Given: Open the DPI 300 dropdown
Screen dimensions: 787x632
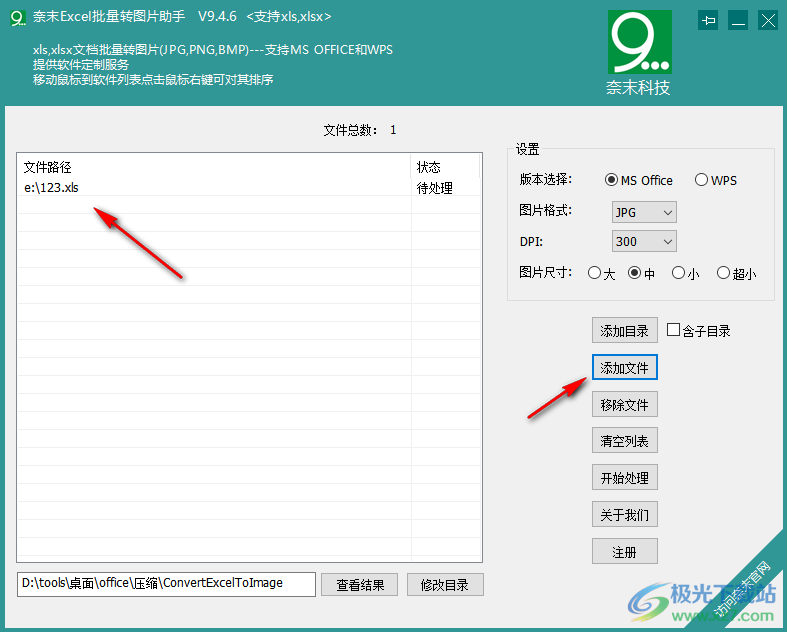Looking at the screenshot, I should pos(644,241).
